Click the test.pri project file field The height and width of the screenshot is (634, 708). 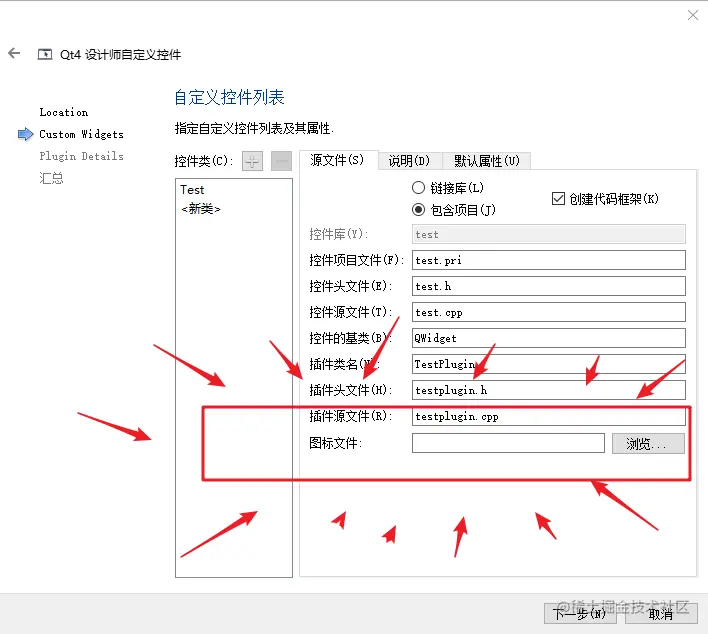549,260
